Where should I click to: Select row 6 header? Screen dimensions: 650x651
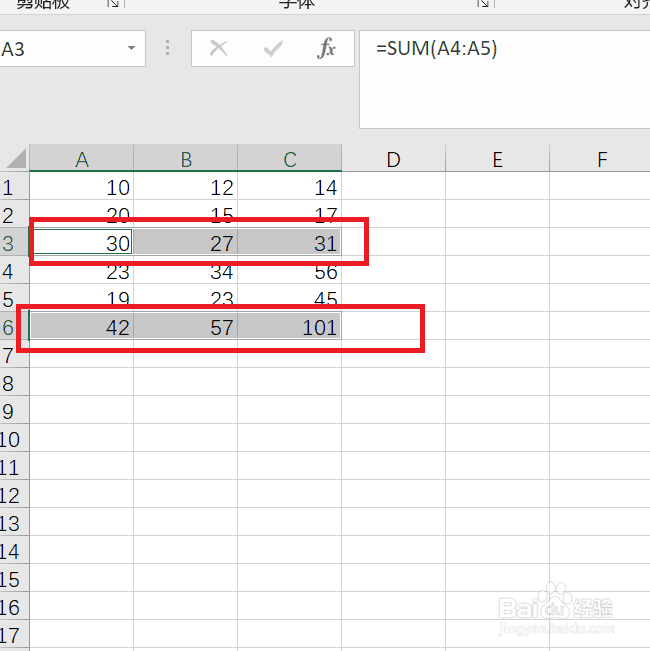point(14,326)
